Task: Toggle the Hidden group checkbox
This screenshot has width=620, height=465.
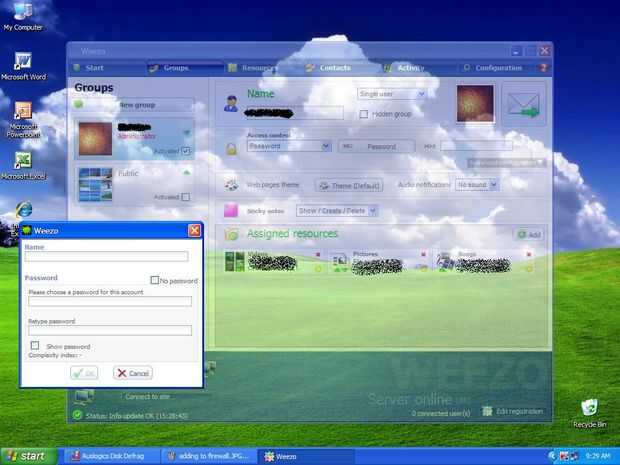Action: [363, 114]
